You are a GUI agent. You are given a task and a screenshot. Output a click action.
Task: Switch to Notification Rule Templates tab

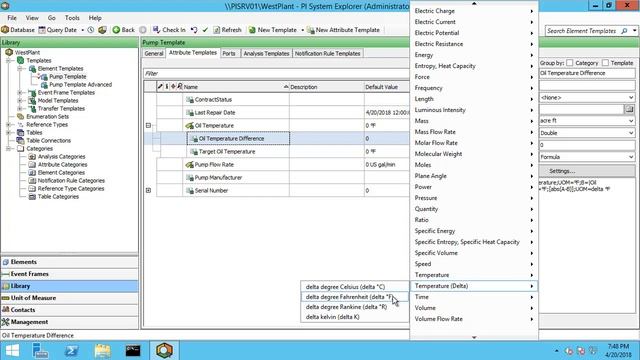click(x=327, y=53)
